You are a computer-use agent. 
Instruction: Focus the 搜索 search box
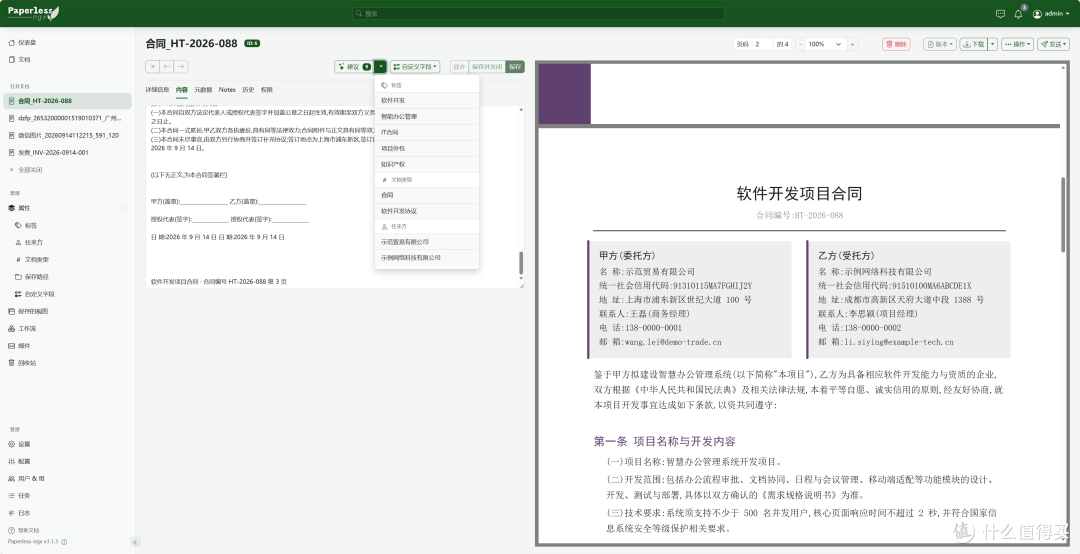[538, 13]
